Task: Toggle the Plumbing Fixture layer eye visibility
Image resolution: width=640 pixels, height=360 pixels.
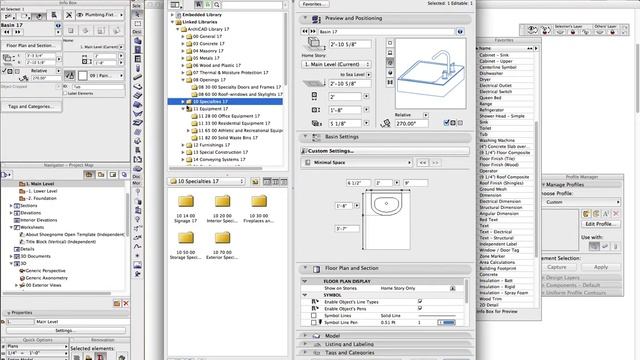Action: 80,15
